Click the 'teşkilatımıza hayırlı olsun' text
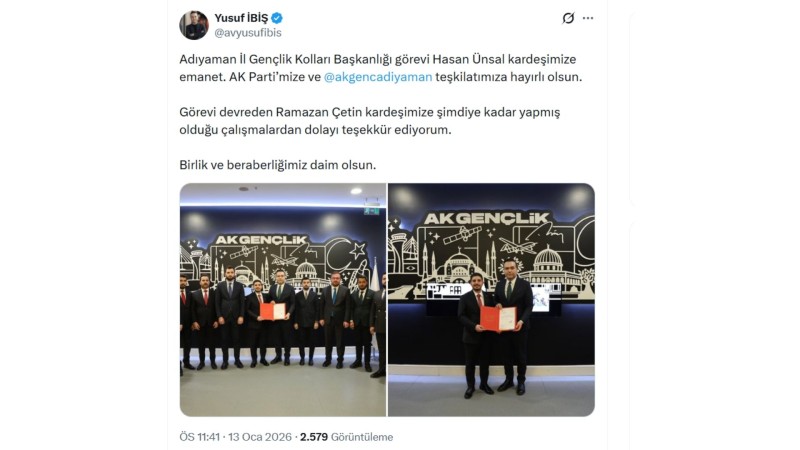Screen dimensions: 800x450 point(508,77)
